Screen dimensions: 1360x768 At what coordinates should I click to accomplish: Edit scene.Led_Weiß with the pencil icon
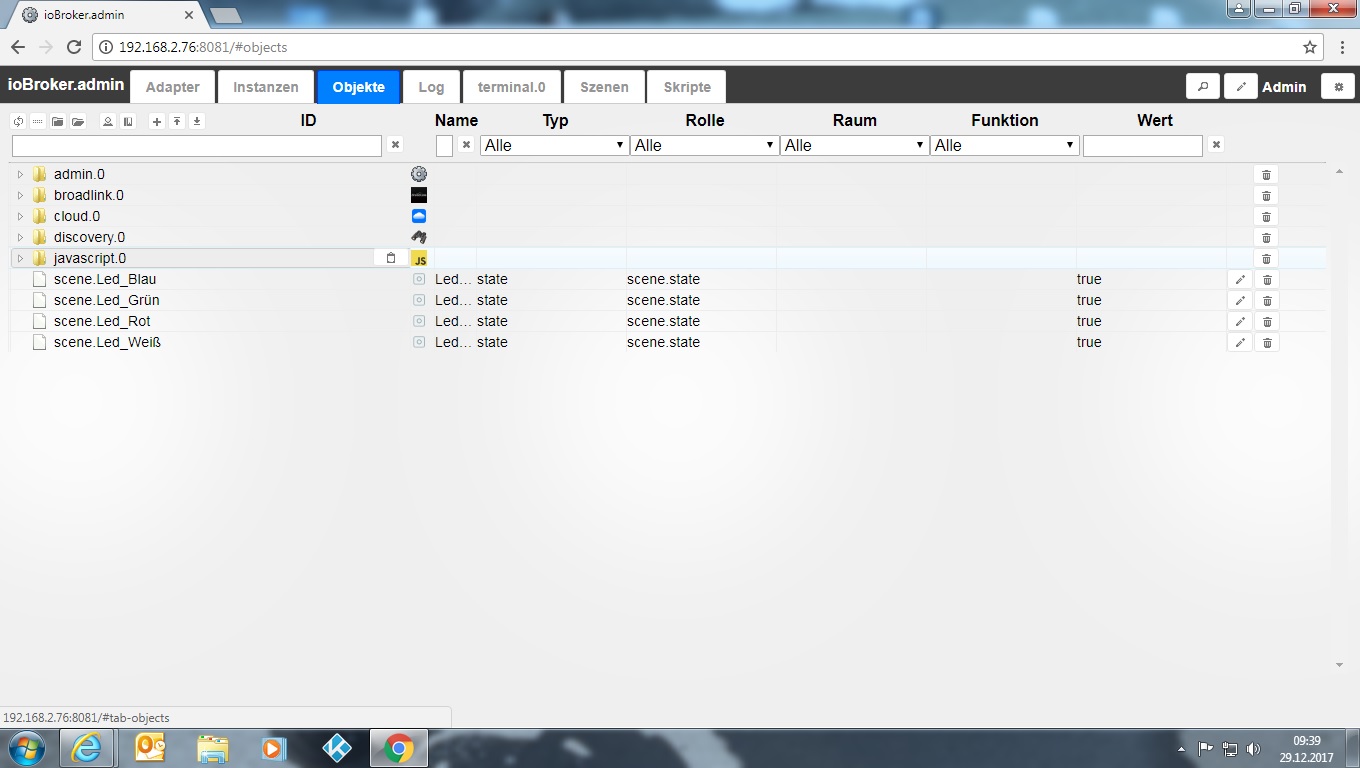[1240, 343]
